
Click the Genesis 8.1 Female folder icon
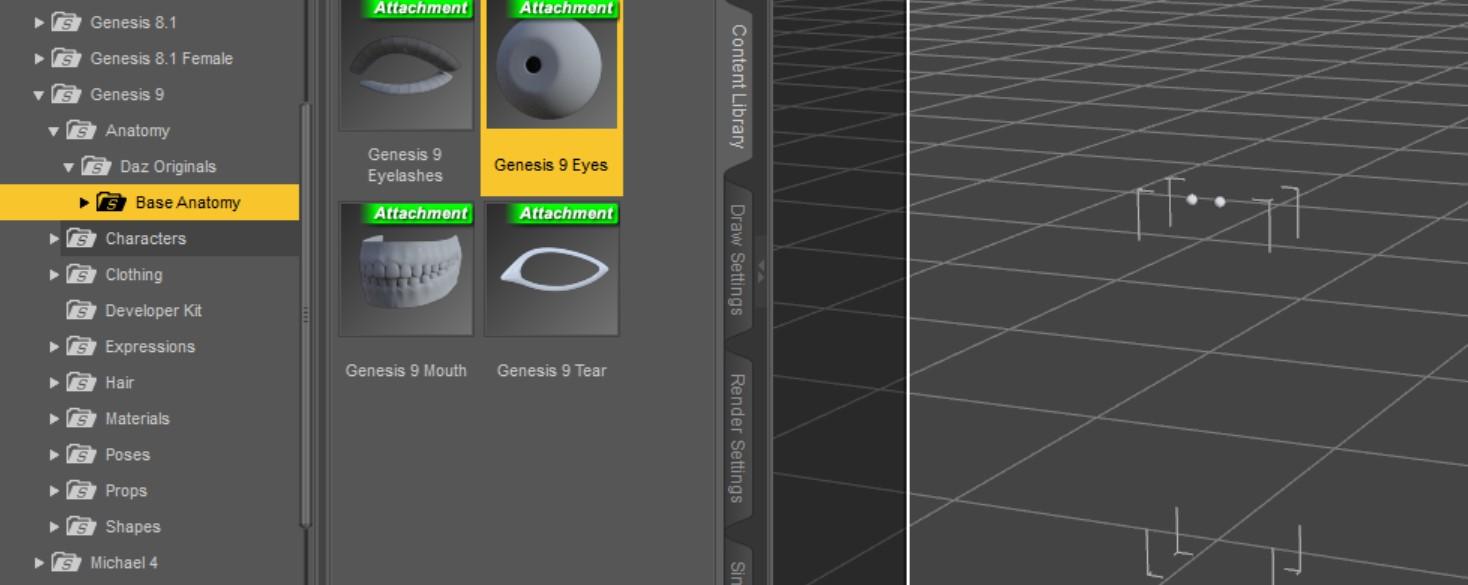66,58
